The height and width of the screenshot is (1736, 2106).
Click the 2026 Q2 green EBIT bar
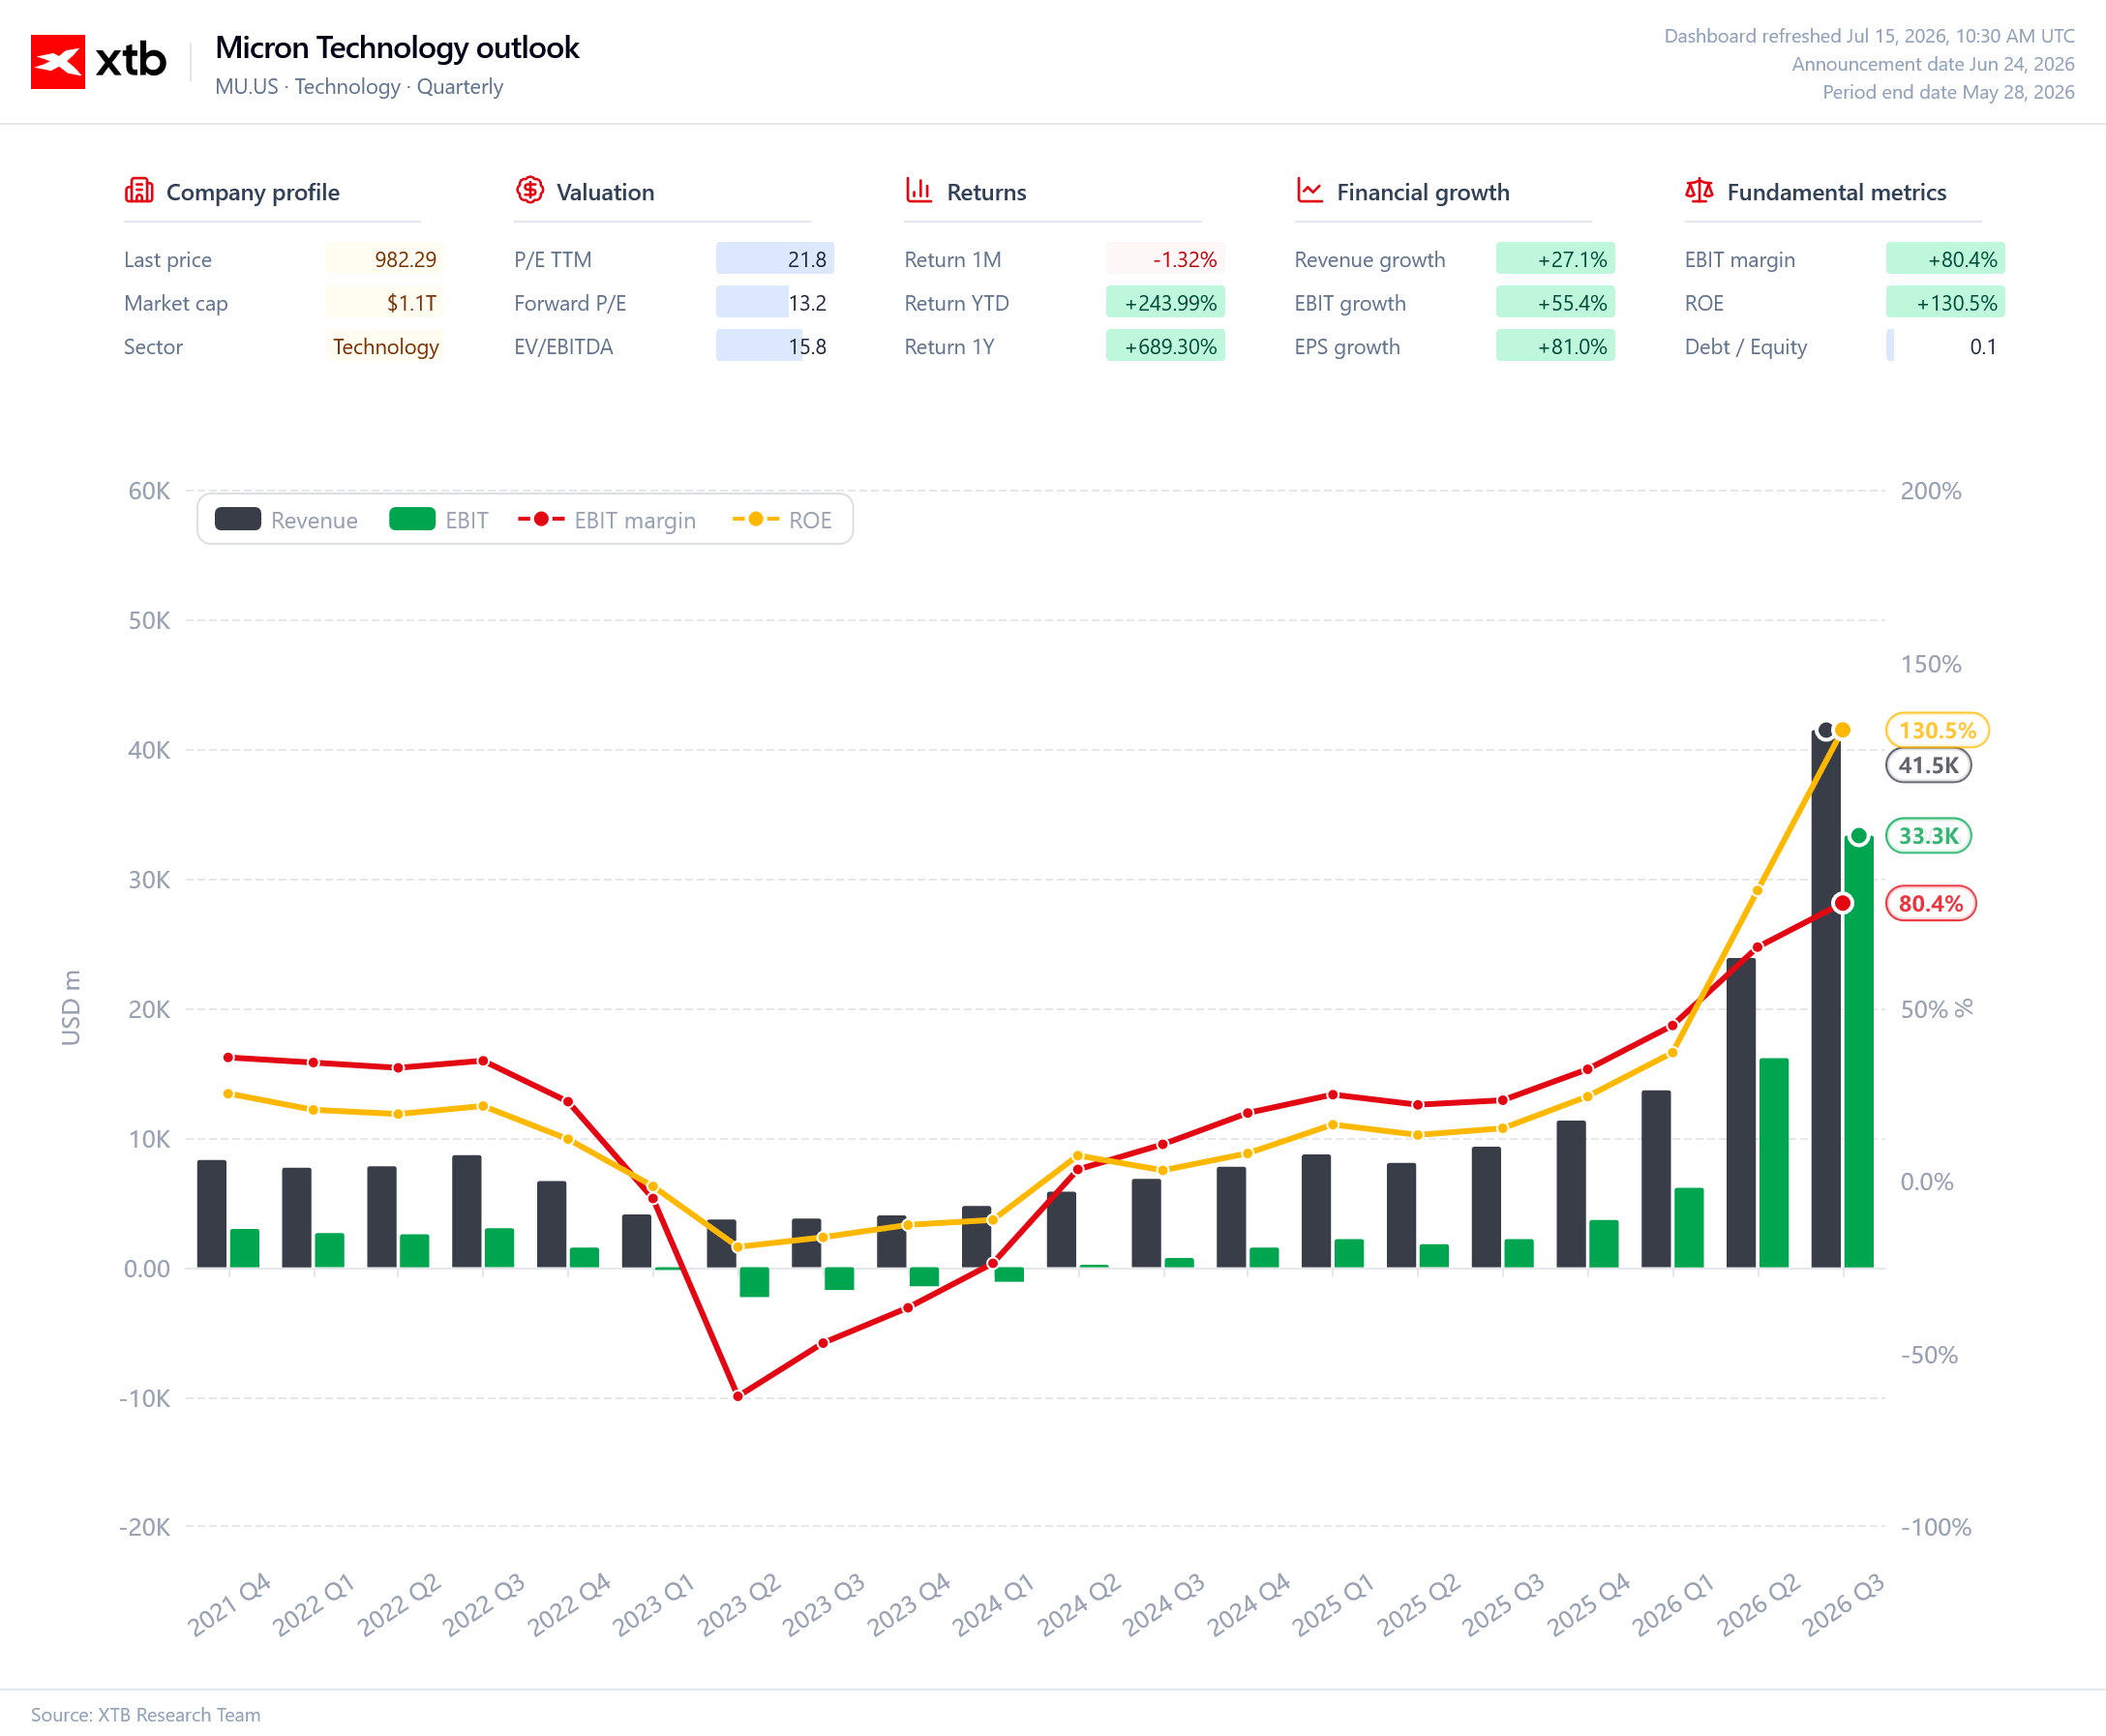point(1774,1163)
